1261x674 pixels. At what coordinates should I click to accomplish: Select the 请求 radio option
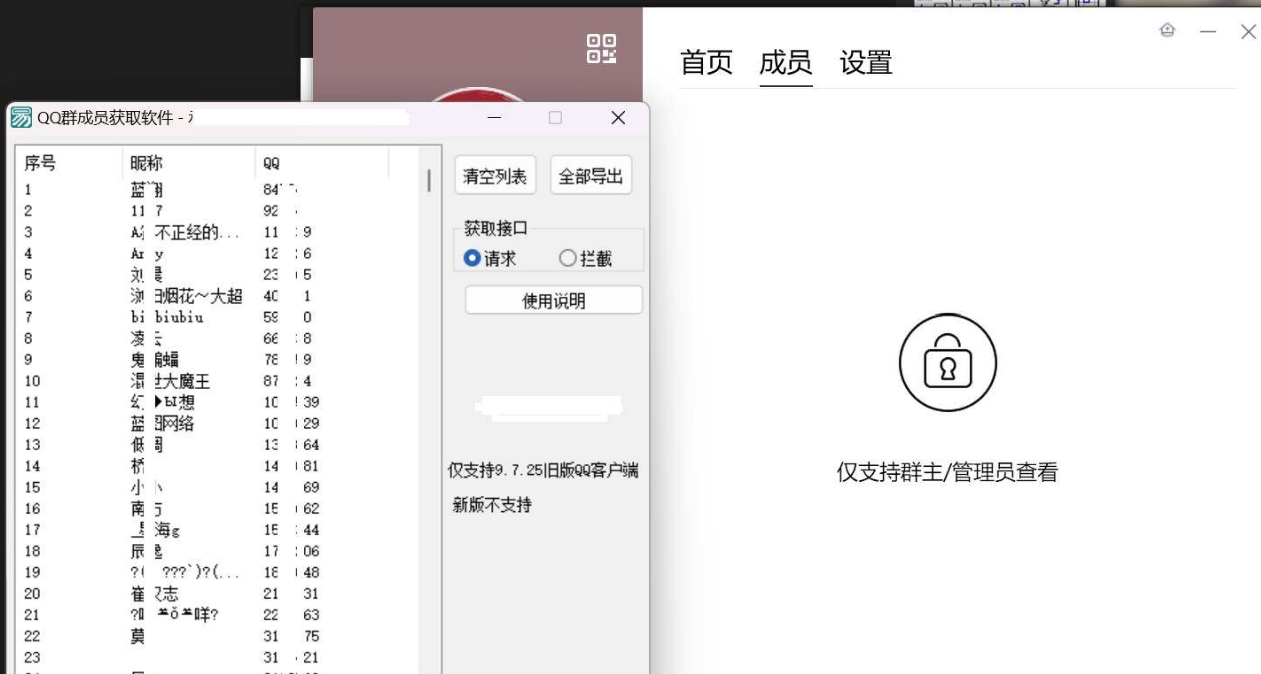[x=473, y=258]
